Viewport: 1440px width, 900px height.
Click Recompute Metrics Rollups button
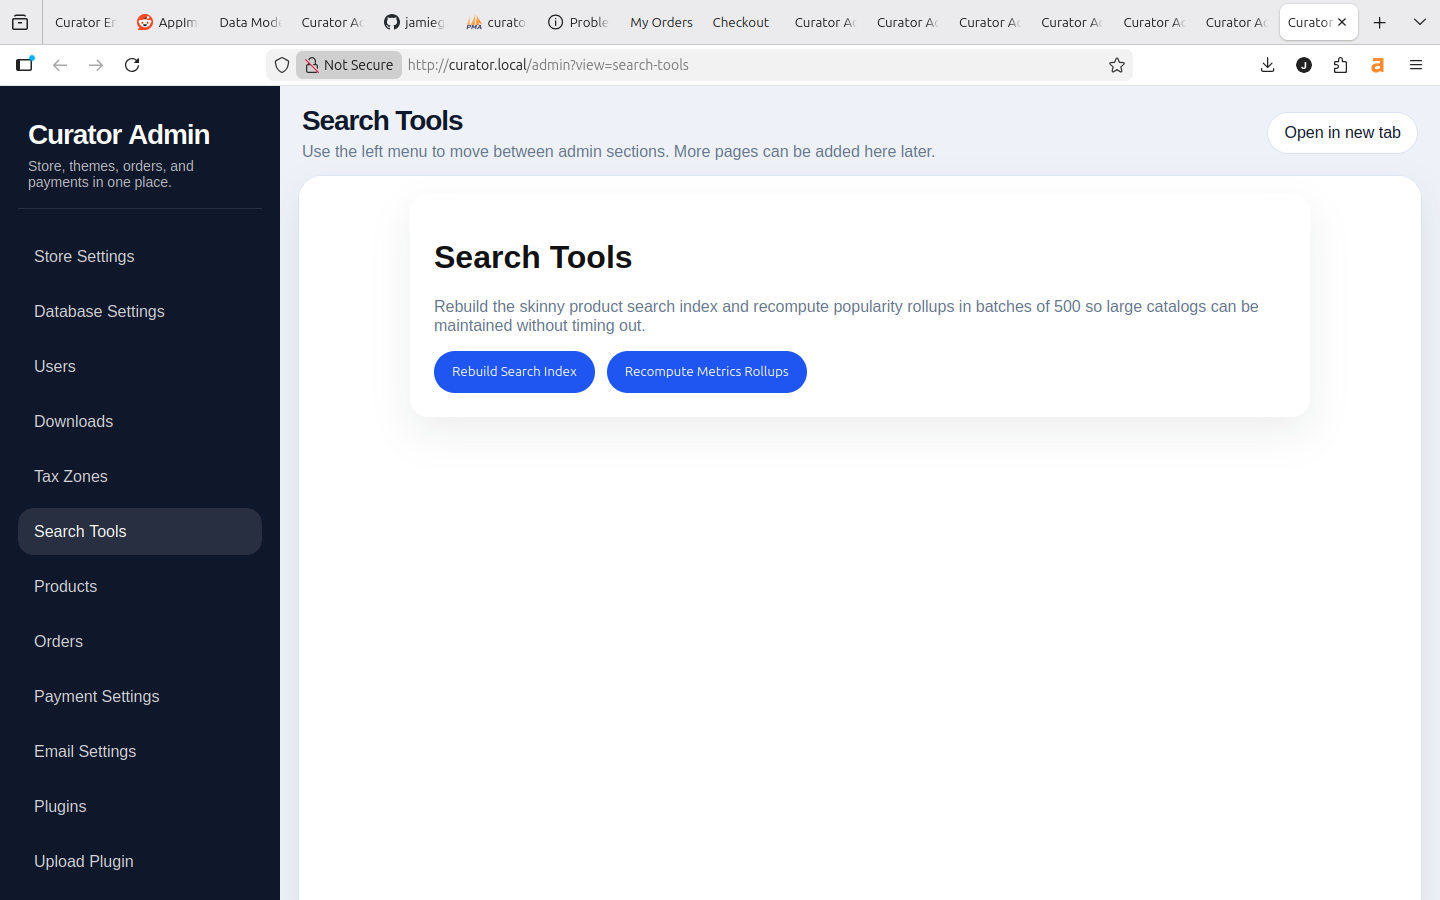click(706, 372)
